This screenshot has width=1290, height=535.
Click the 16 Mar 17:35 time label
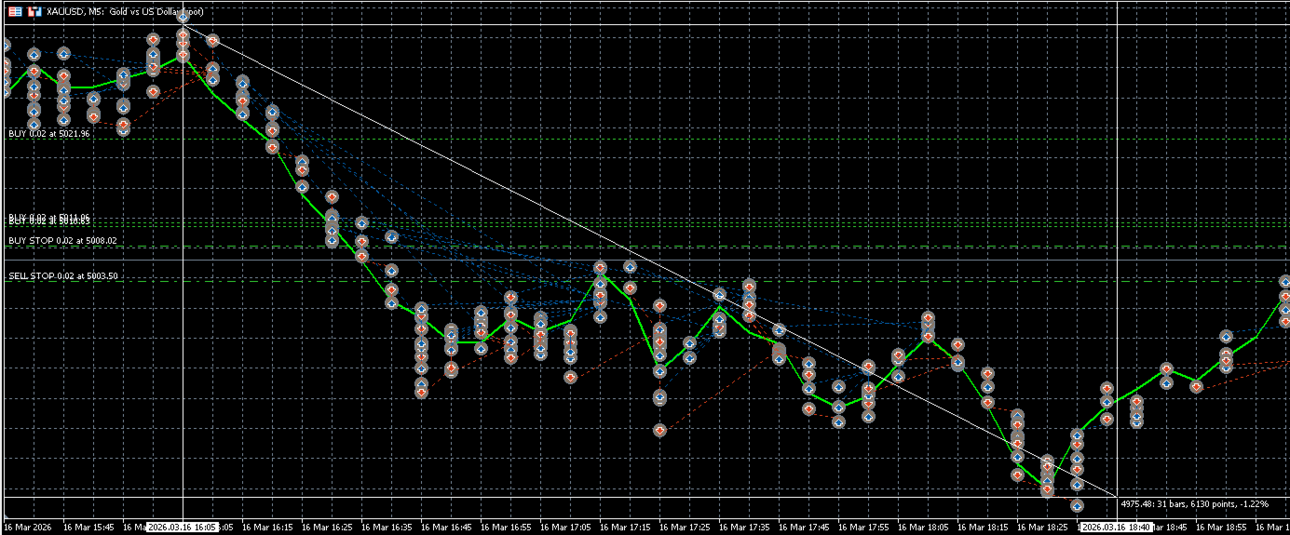click(745, 527)
